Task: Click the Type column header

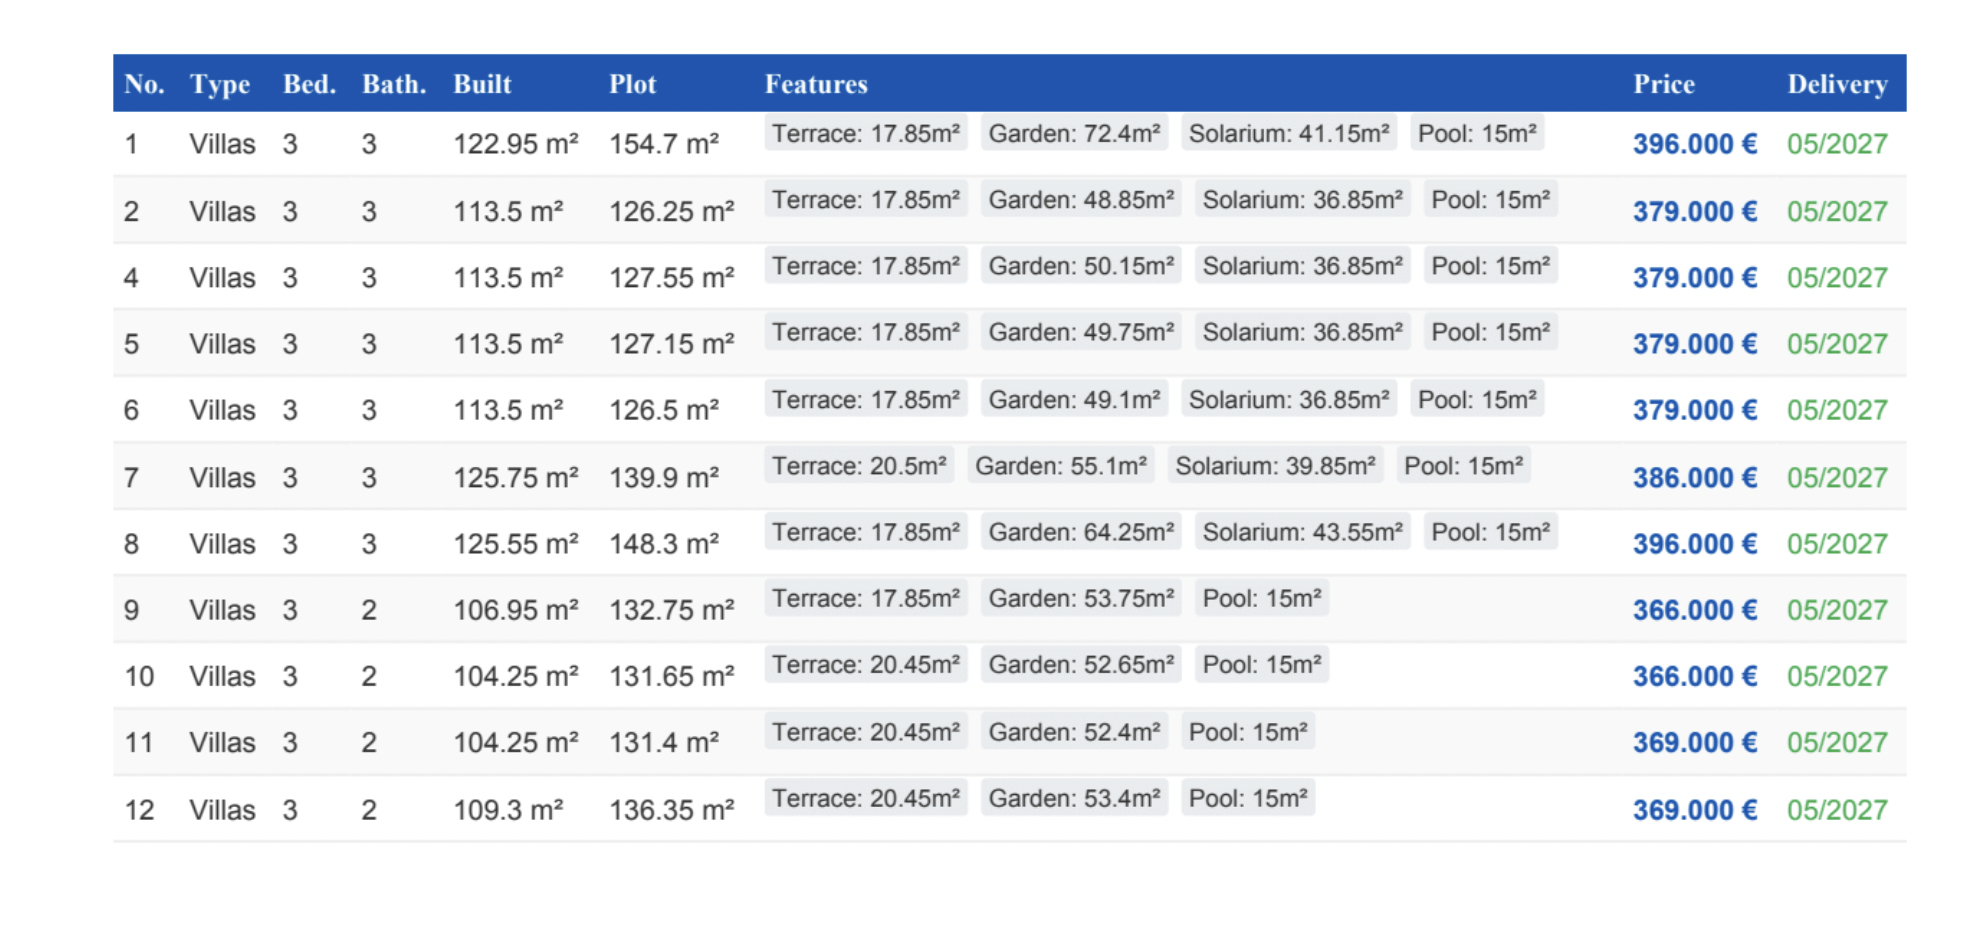Action: (219, 84)
